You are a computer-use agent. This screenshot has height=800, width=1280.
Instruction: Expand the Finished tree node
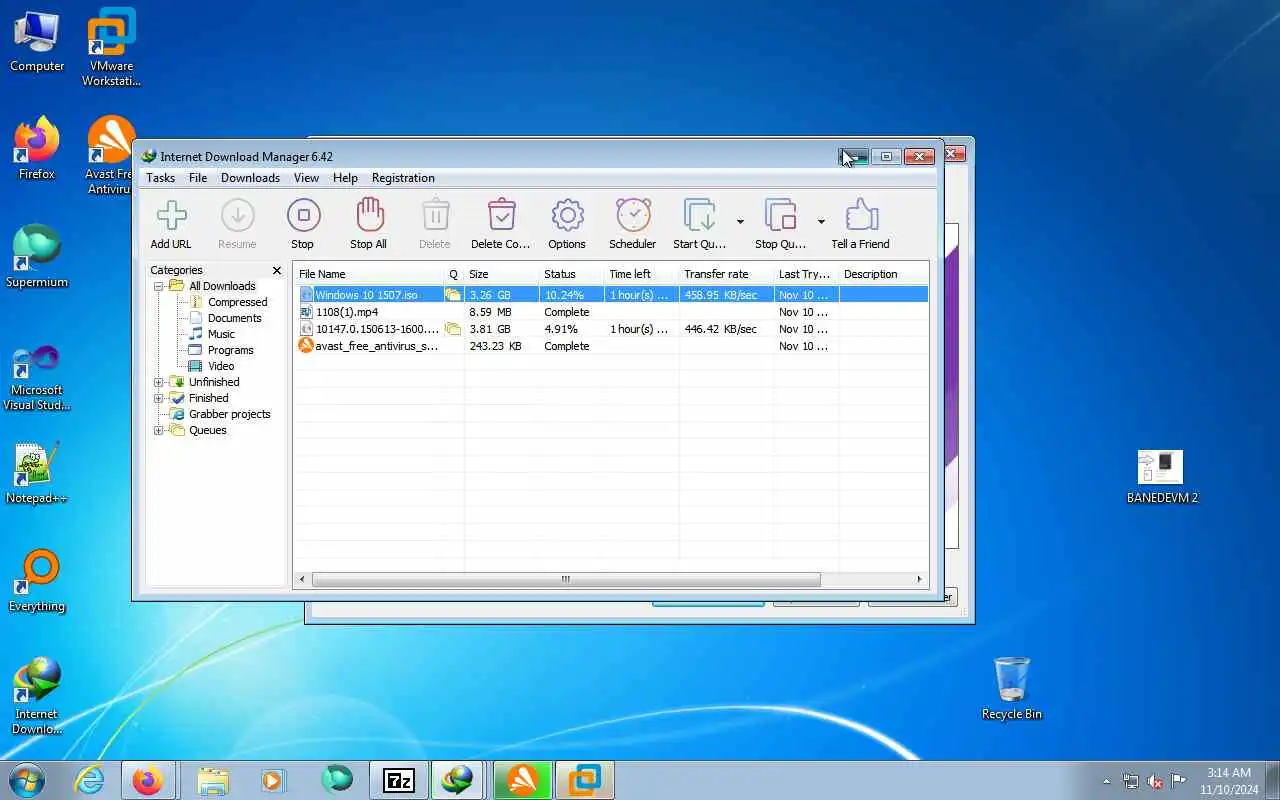click(158, 398)
